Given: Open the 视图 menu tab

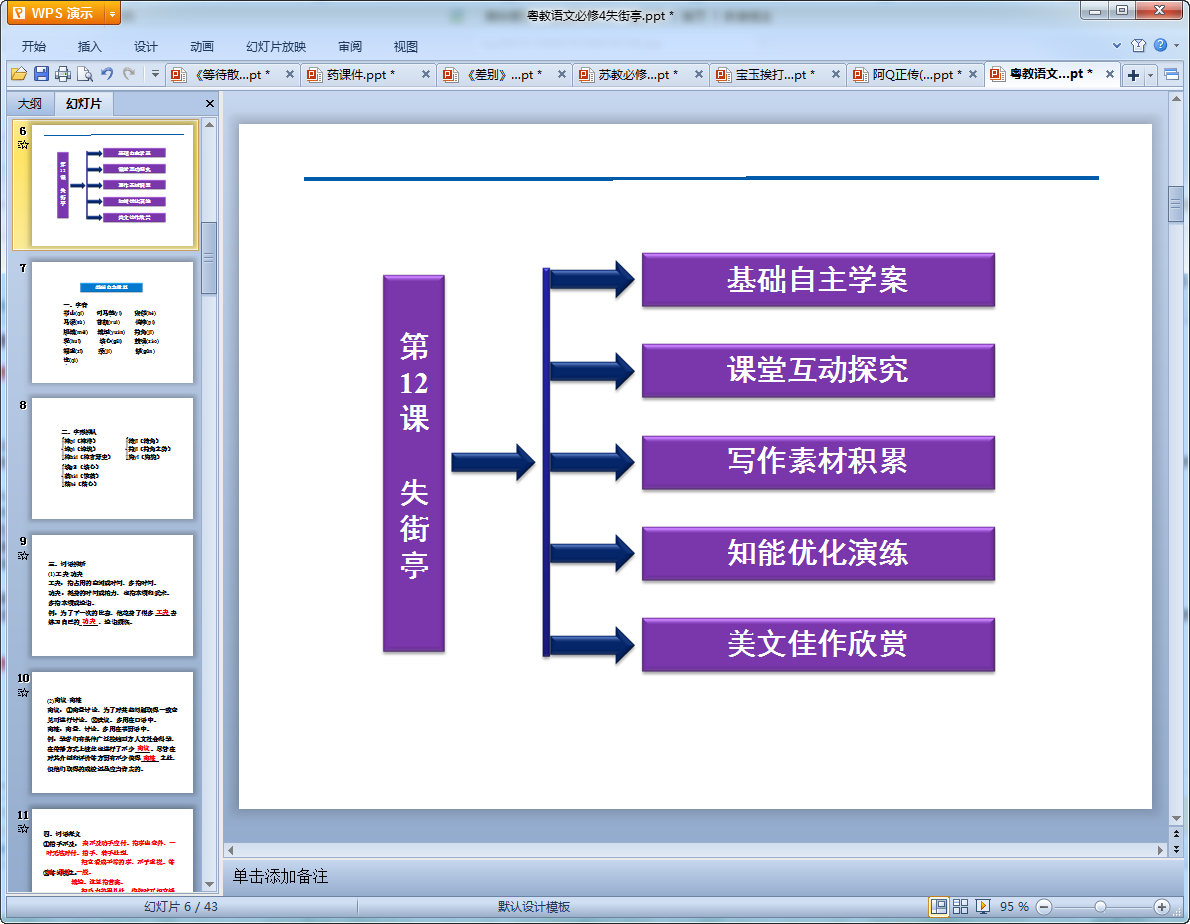Looking at the screenshot, I should tap(405, 46).
